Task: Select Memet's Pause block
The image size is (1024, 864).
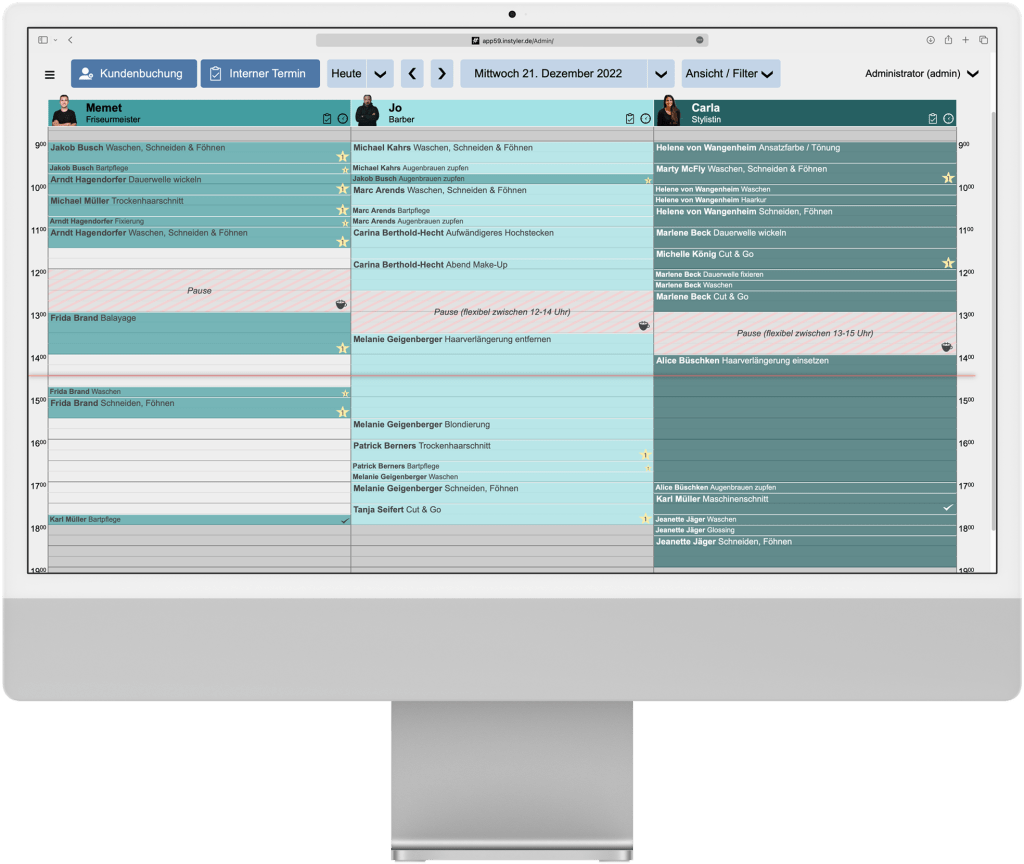Action: pos(199,291)
